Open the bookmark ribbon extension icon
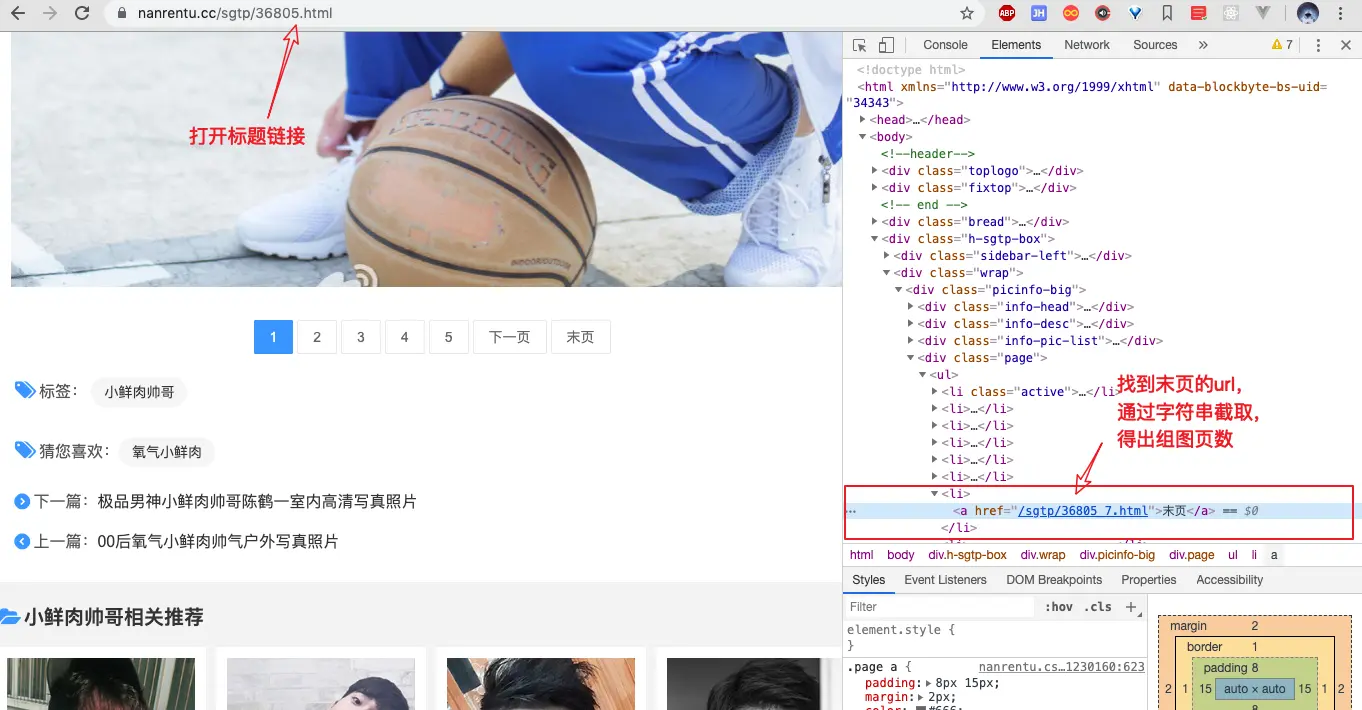 point(1167,13)
